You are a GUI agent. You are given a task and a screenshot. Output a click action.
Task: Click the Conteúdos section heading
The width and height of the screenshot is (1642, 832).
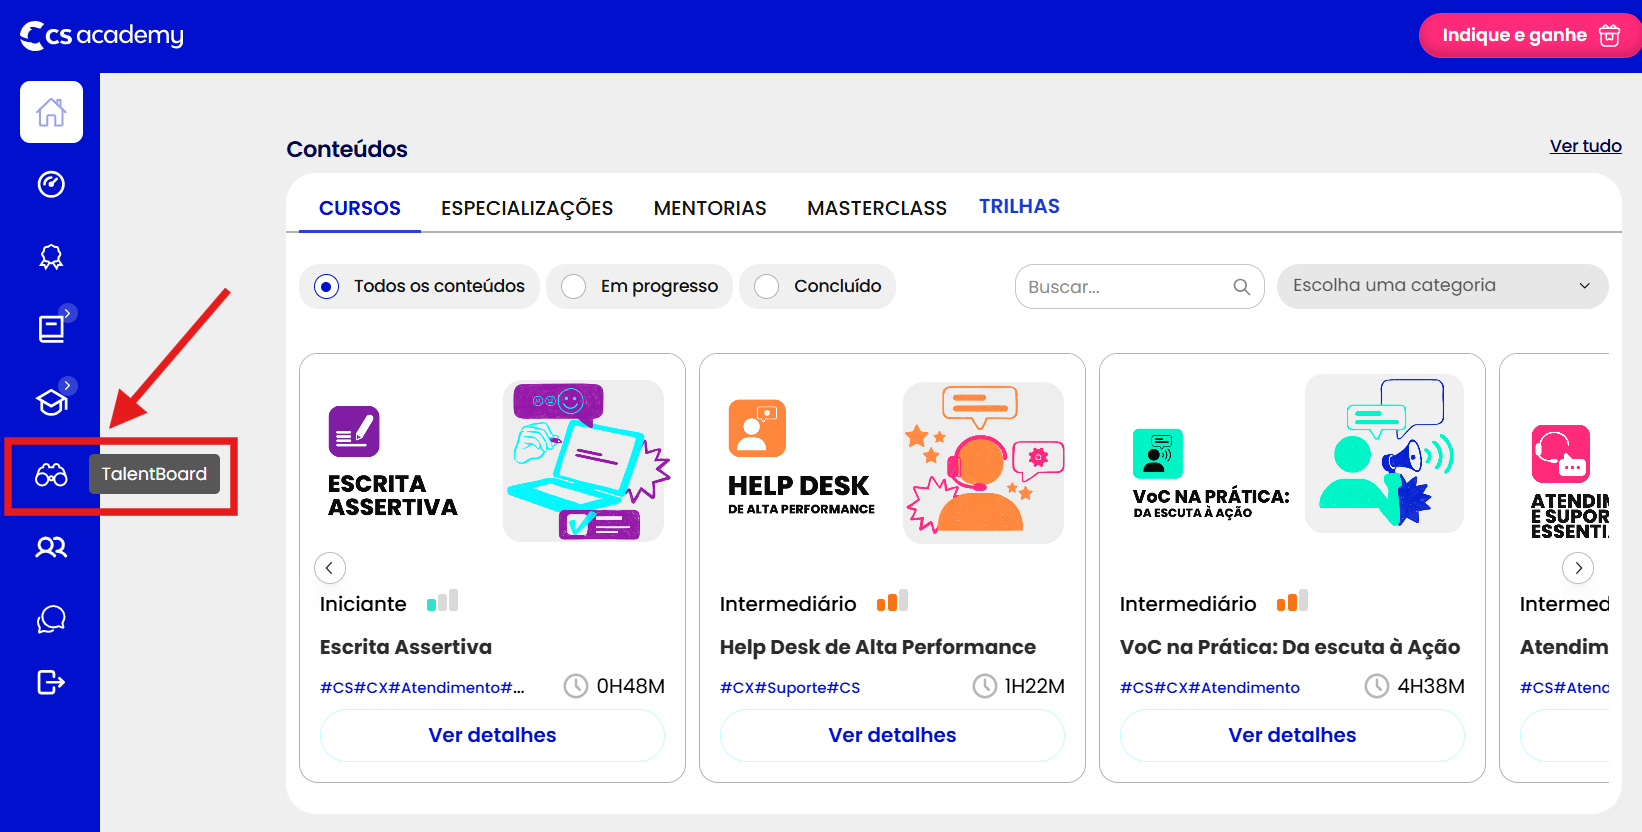[347, 149]
